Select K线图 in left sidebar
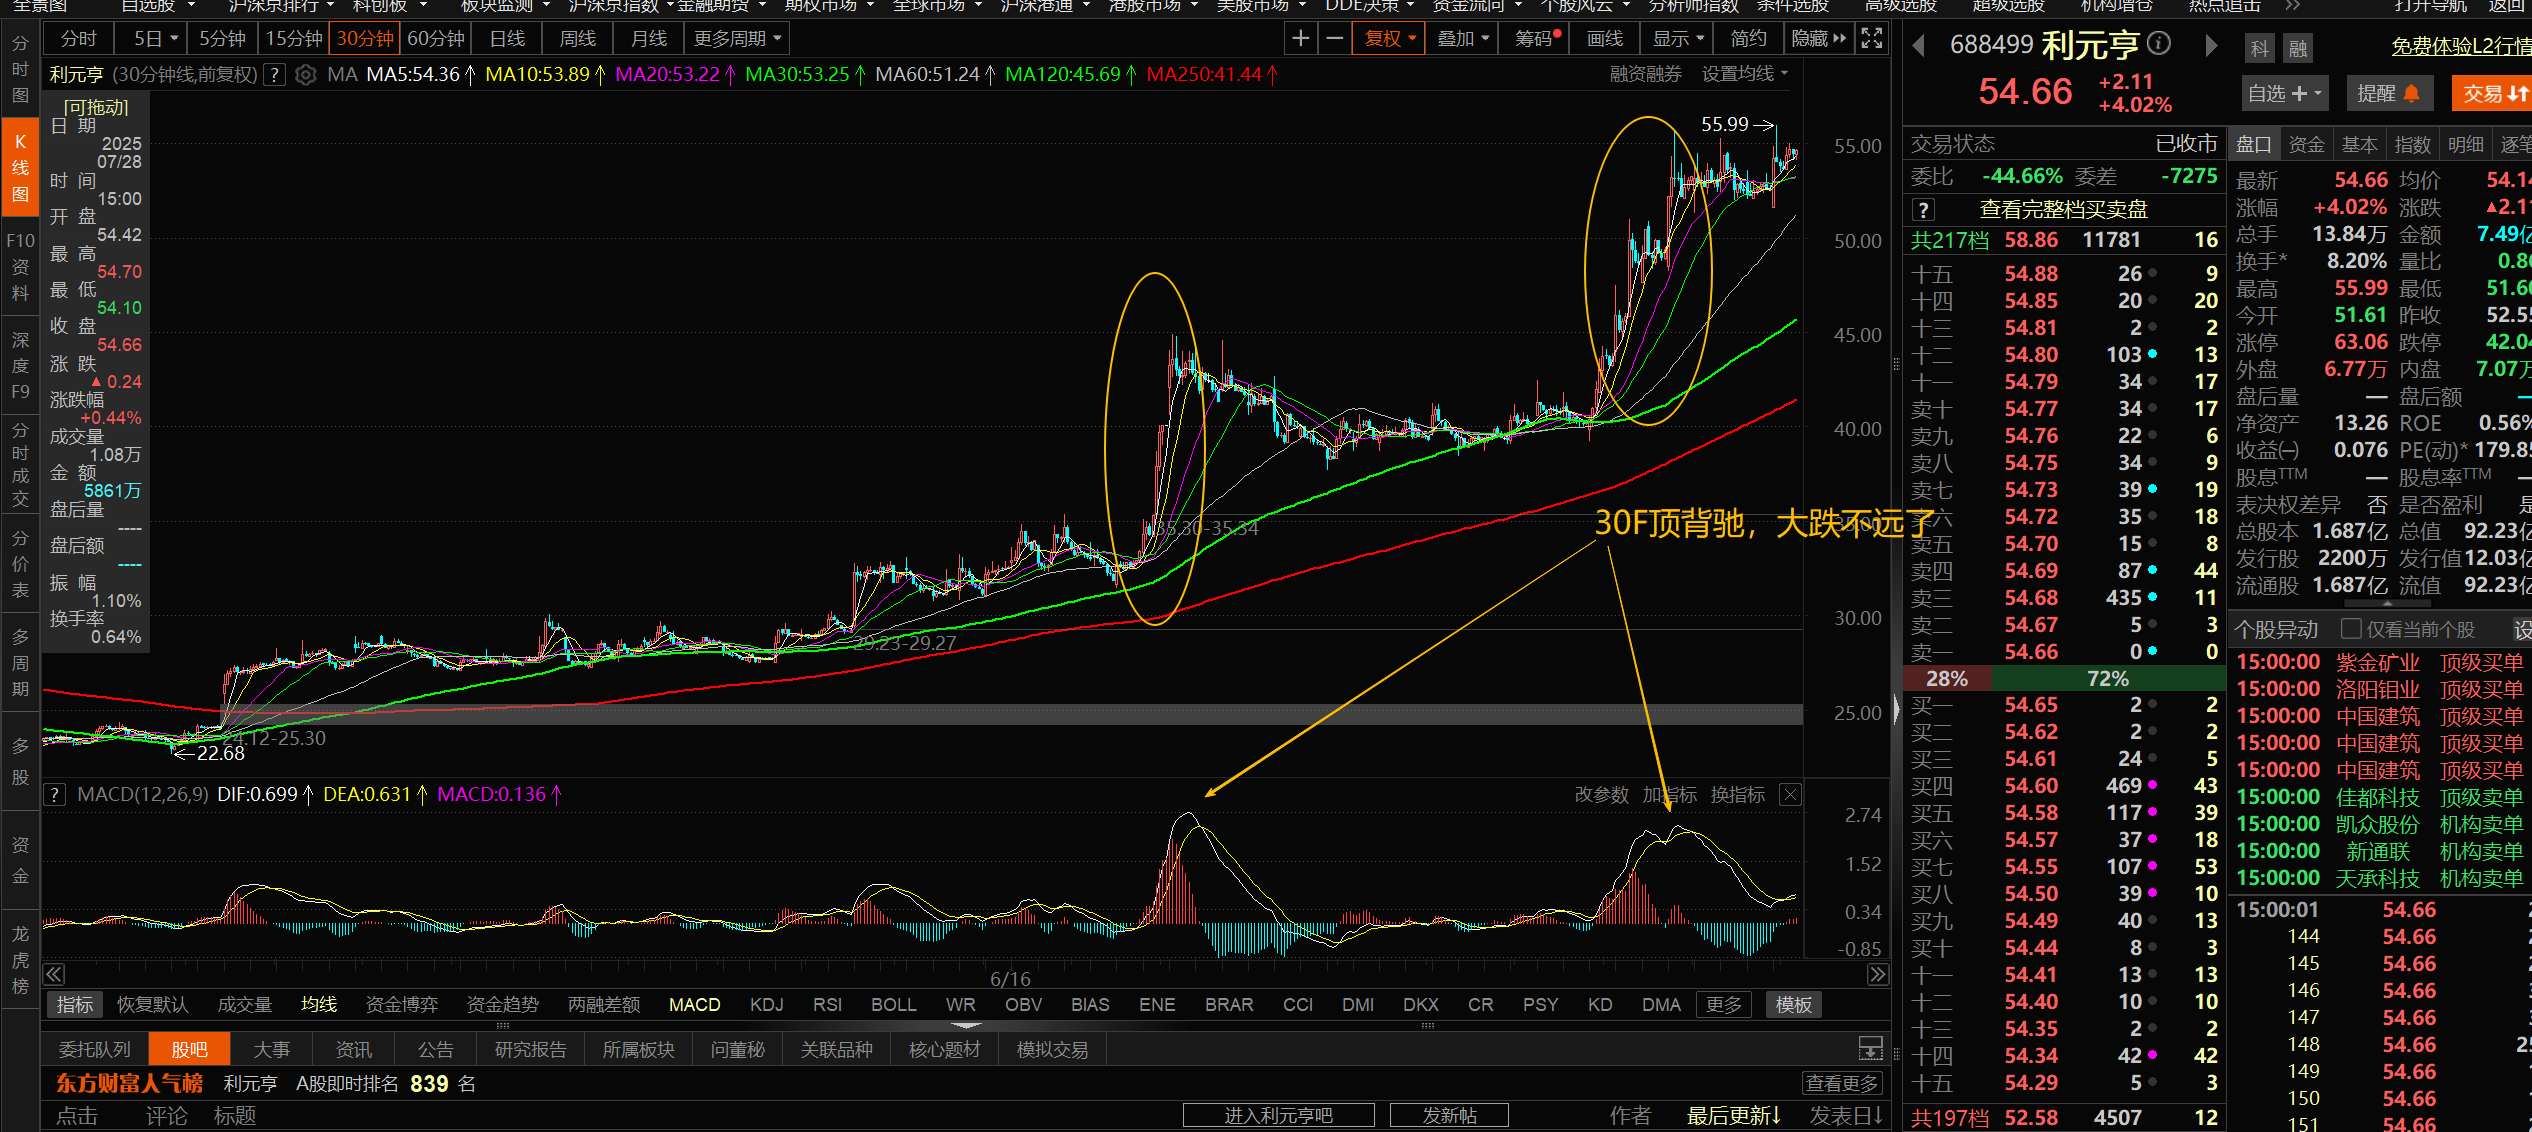The width and height of the screenshot is (2532, 1132). tap(20, 167)
